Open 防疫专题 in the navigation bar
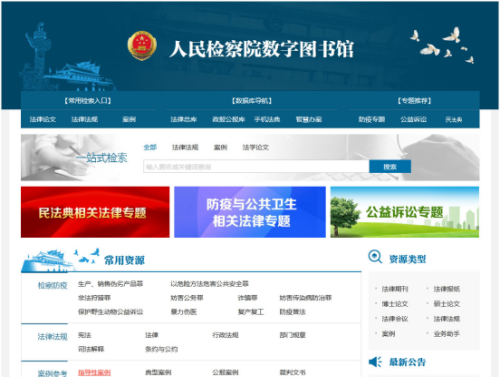 (372, 119)
